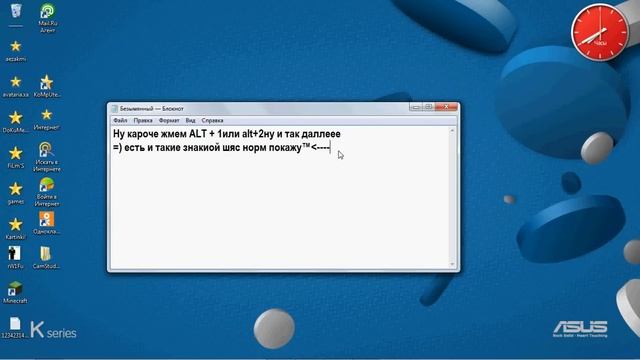
Task: Close the Notepad window
Action: point(446,107)
